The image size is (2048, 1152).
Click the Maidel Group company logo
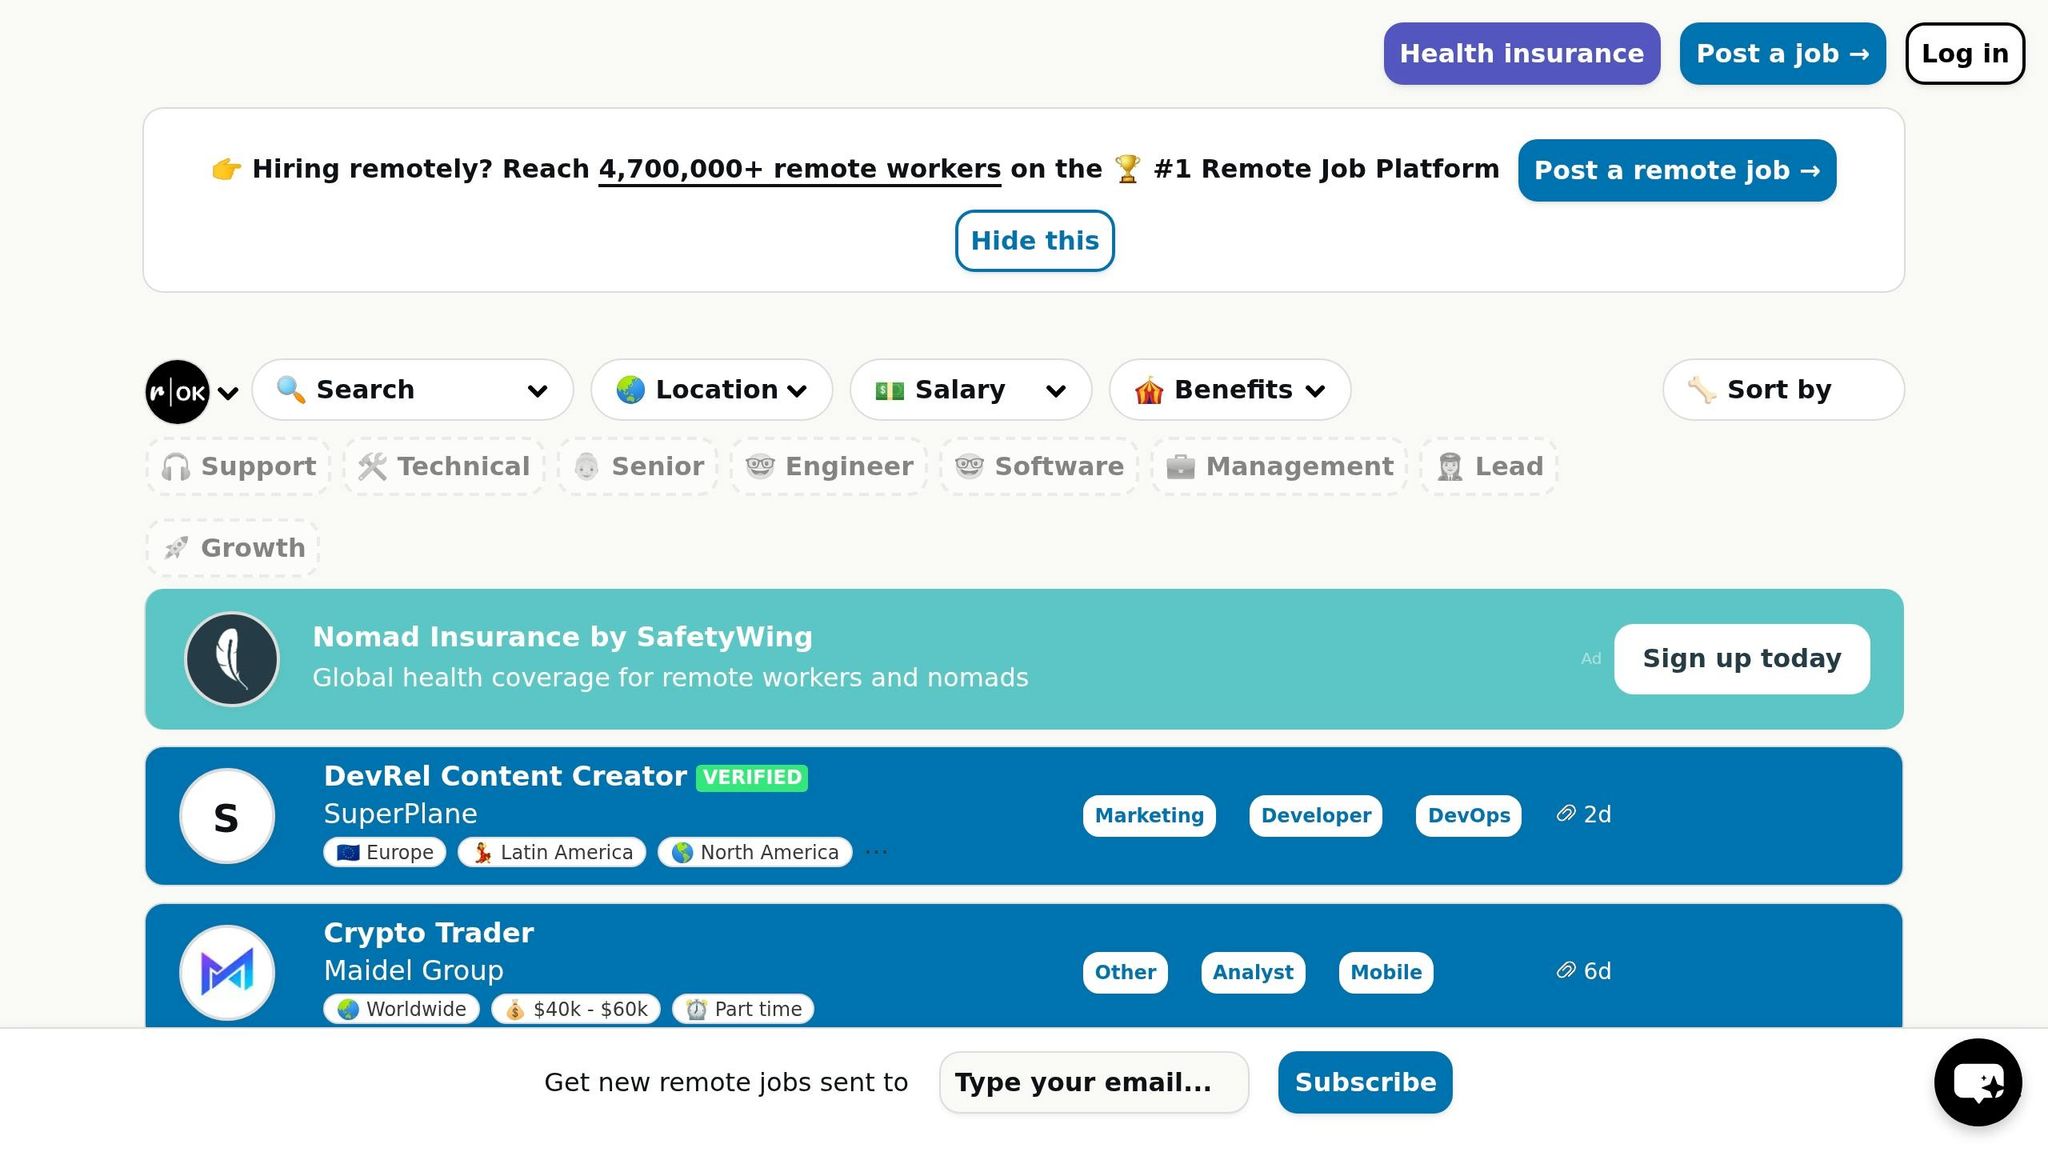coord(227,972)
